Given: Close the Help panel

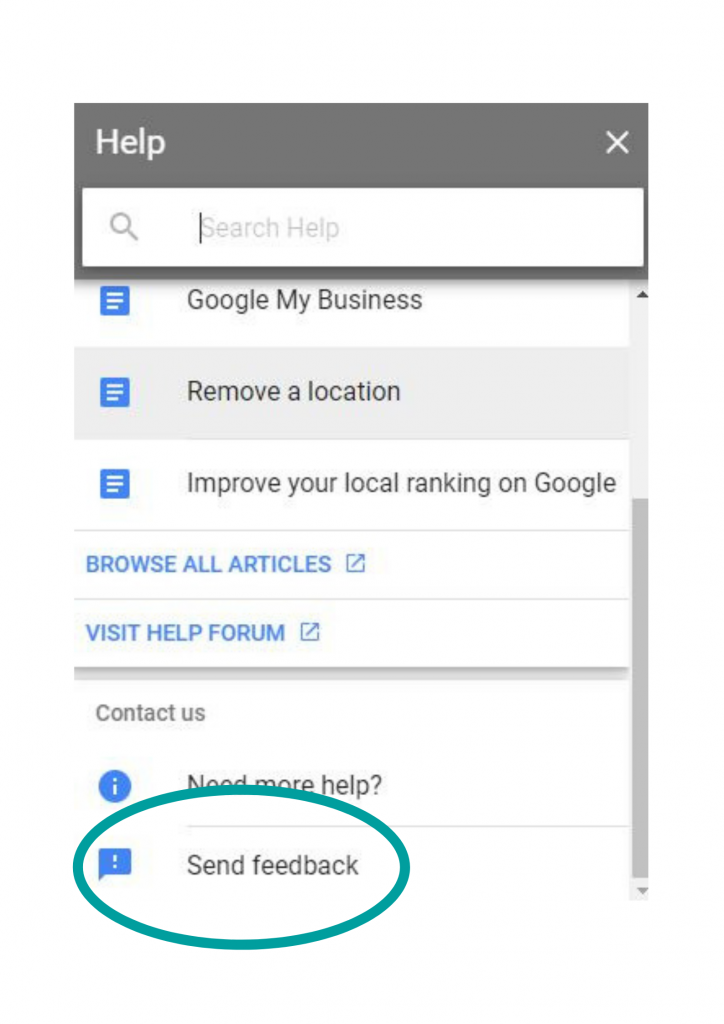Looking at the screenshot, I should [x=616, y=142].
